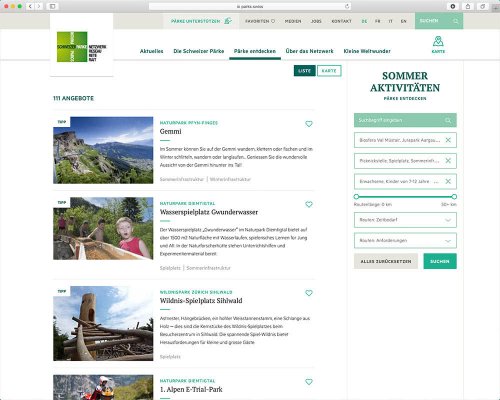Click Wildnispark Zürich Sihlwald label

pos(196,292)
